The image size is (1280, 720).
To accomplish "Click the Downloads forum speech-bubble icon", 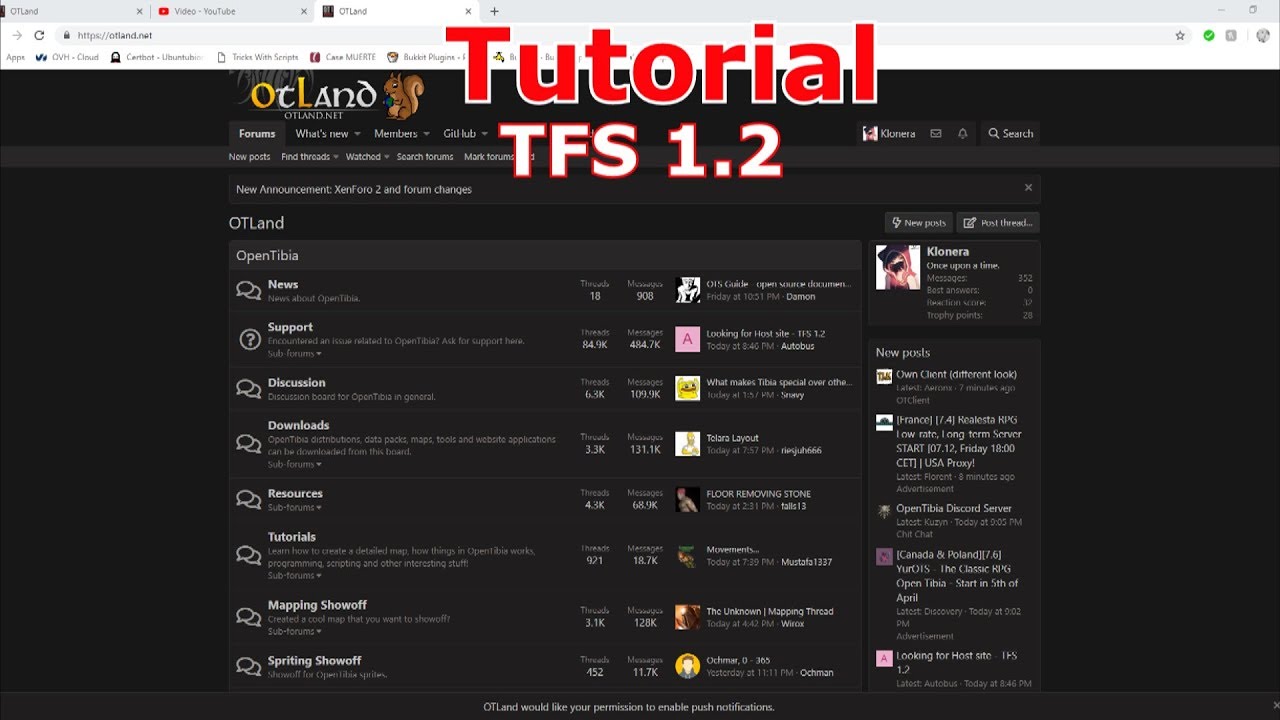I will click(249, 444).
